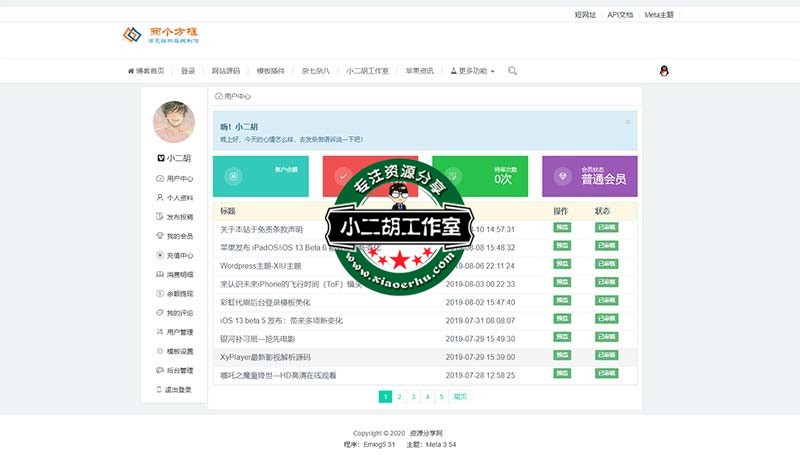Open the 网站源码 nav item
The width and height of the screenshot is (800, 458).
[x=225, y=71]
